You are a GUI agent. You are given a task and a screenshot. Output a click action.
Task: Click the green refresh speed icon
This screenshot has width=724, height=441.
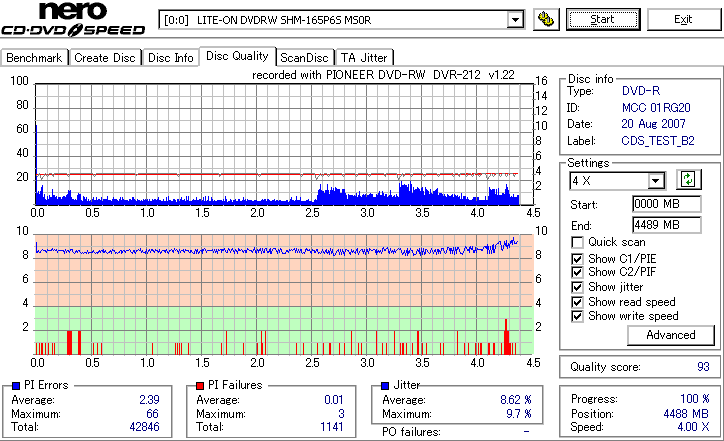pos(688,179)
